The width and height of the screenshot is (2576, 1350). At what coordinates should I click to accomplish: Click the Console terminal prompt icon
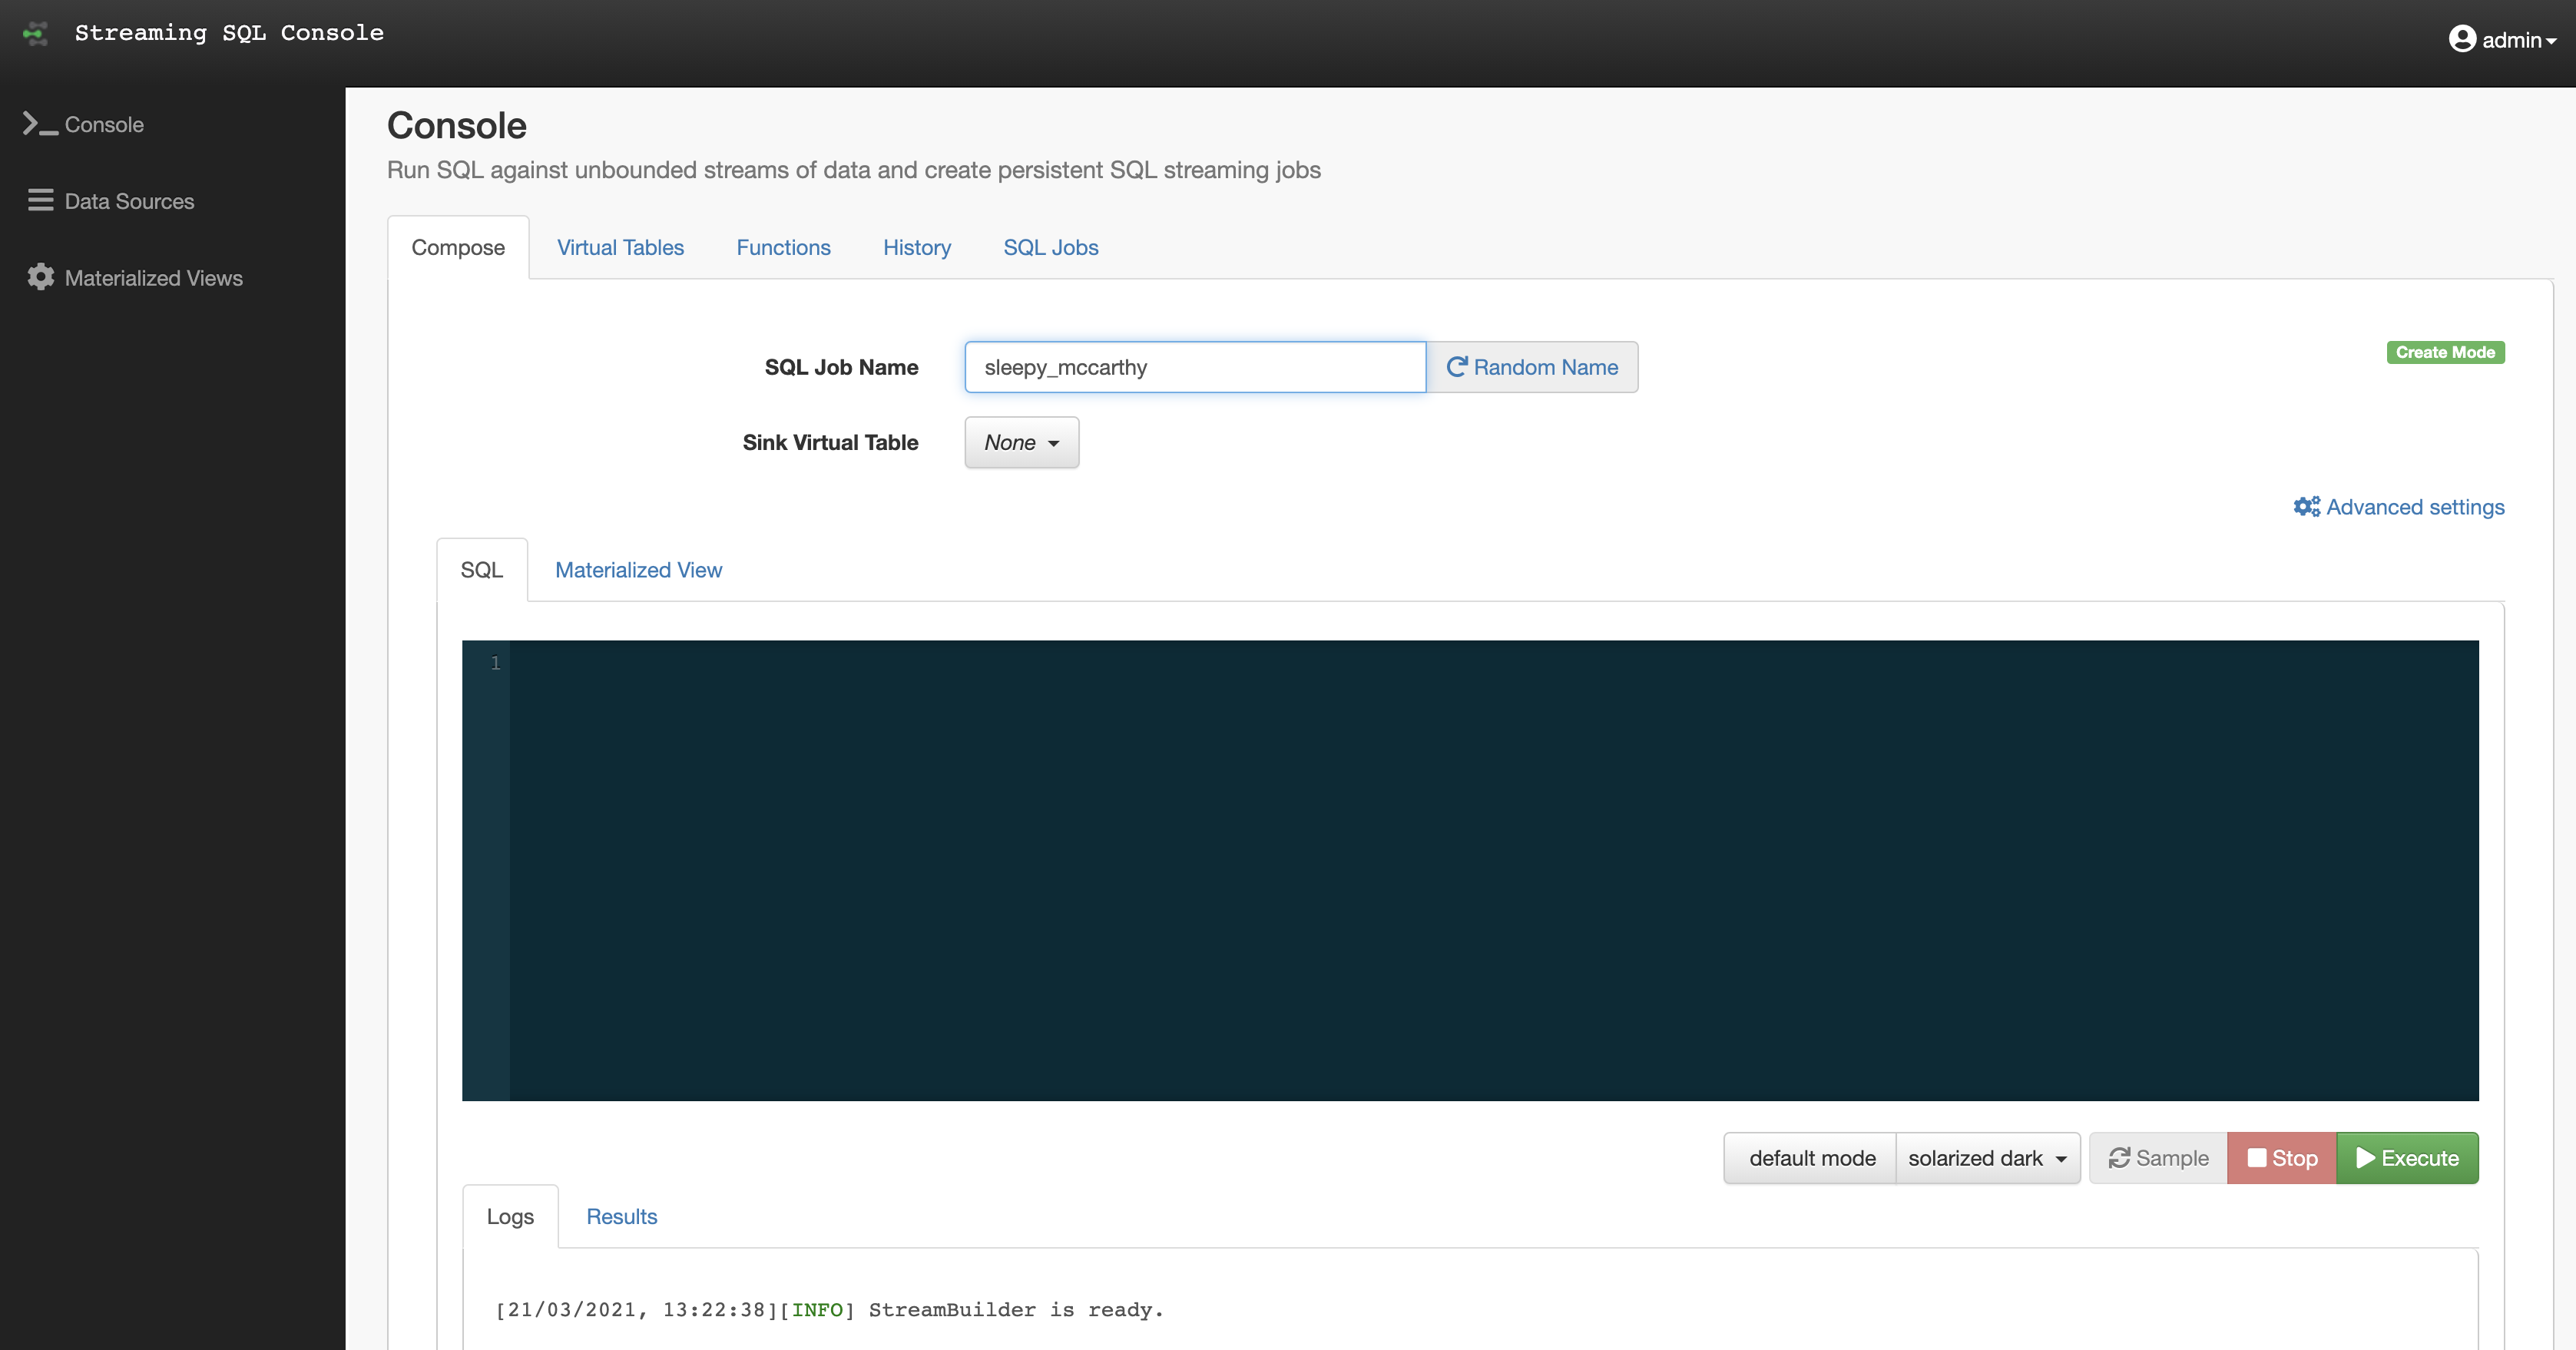pyautogui.click(x=40, y=124)
